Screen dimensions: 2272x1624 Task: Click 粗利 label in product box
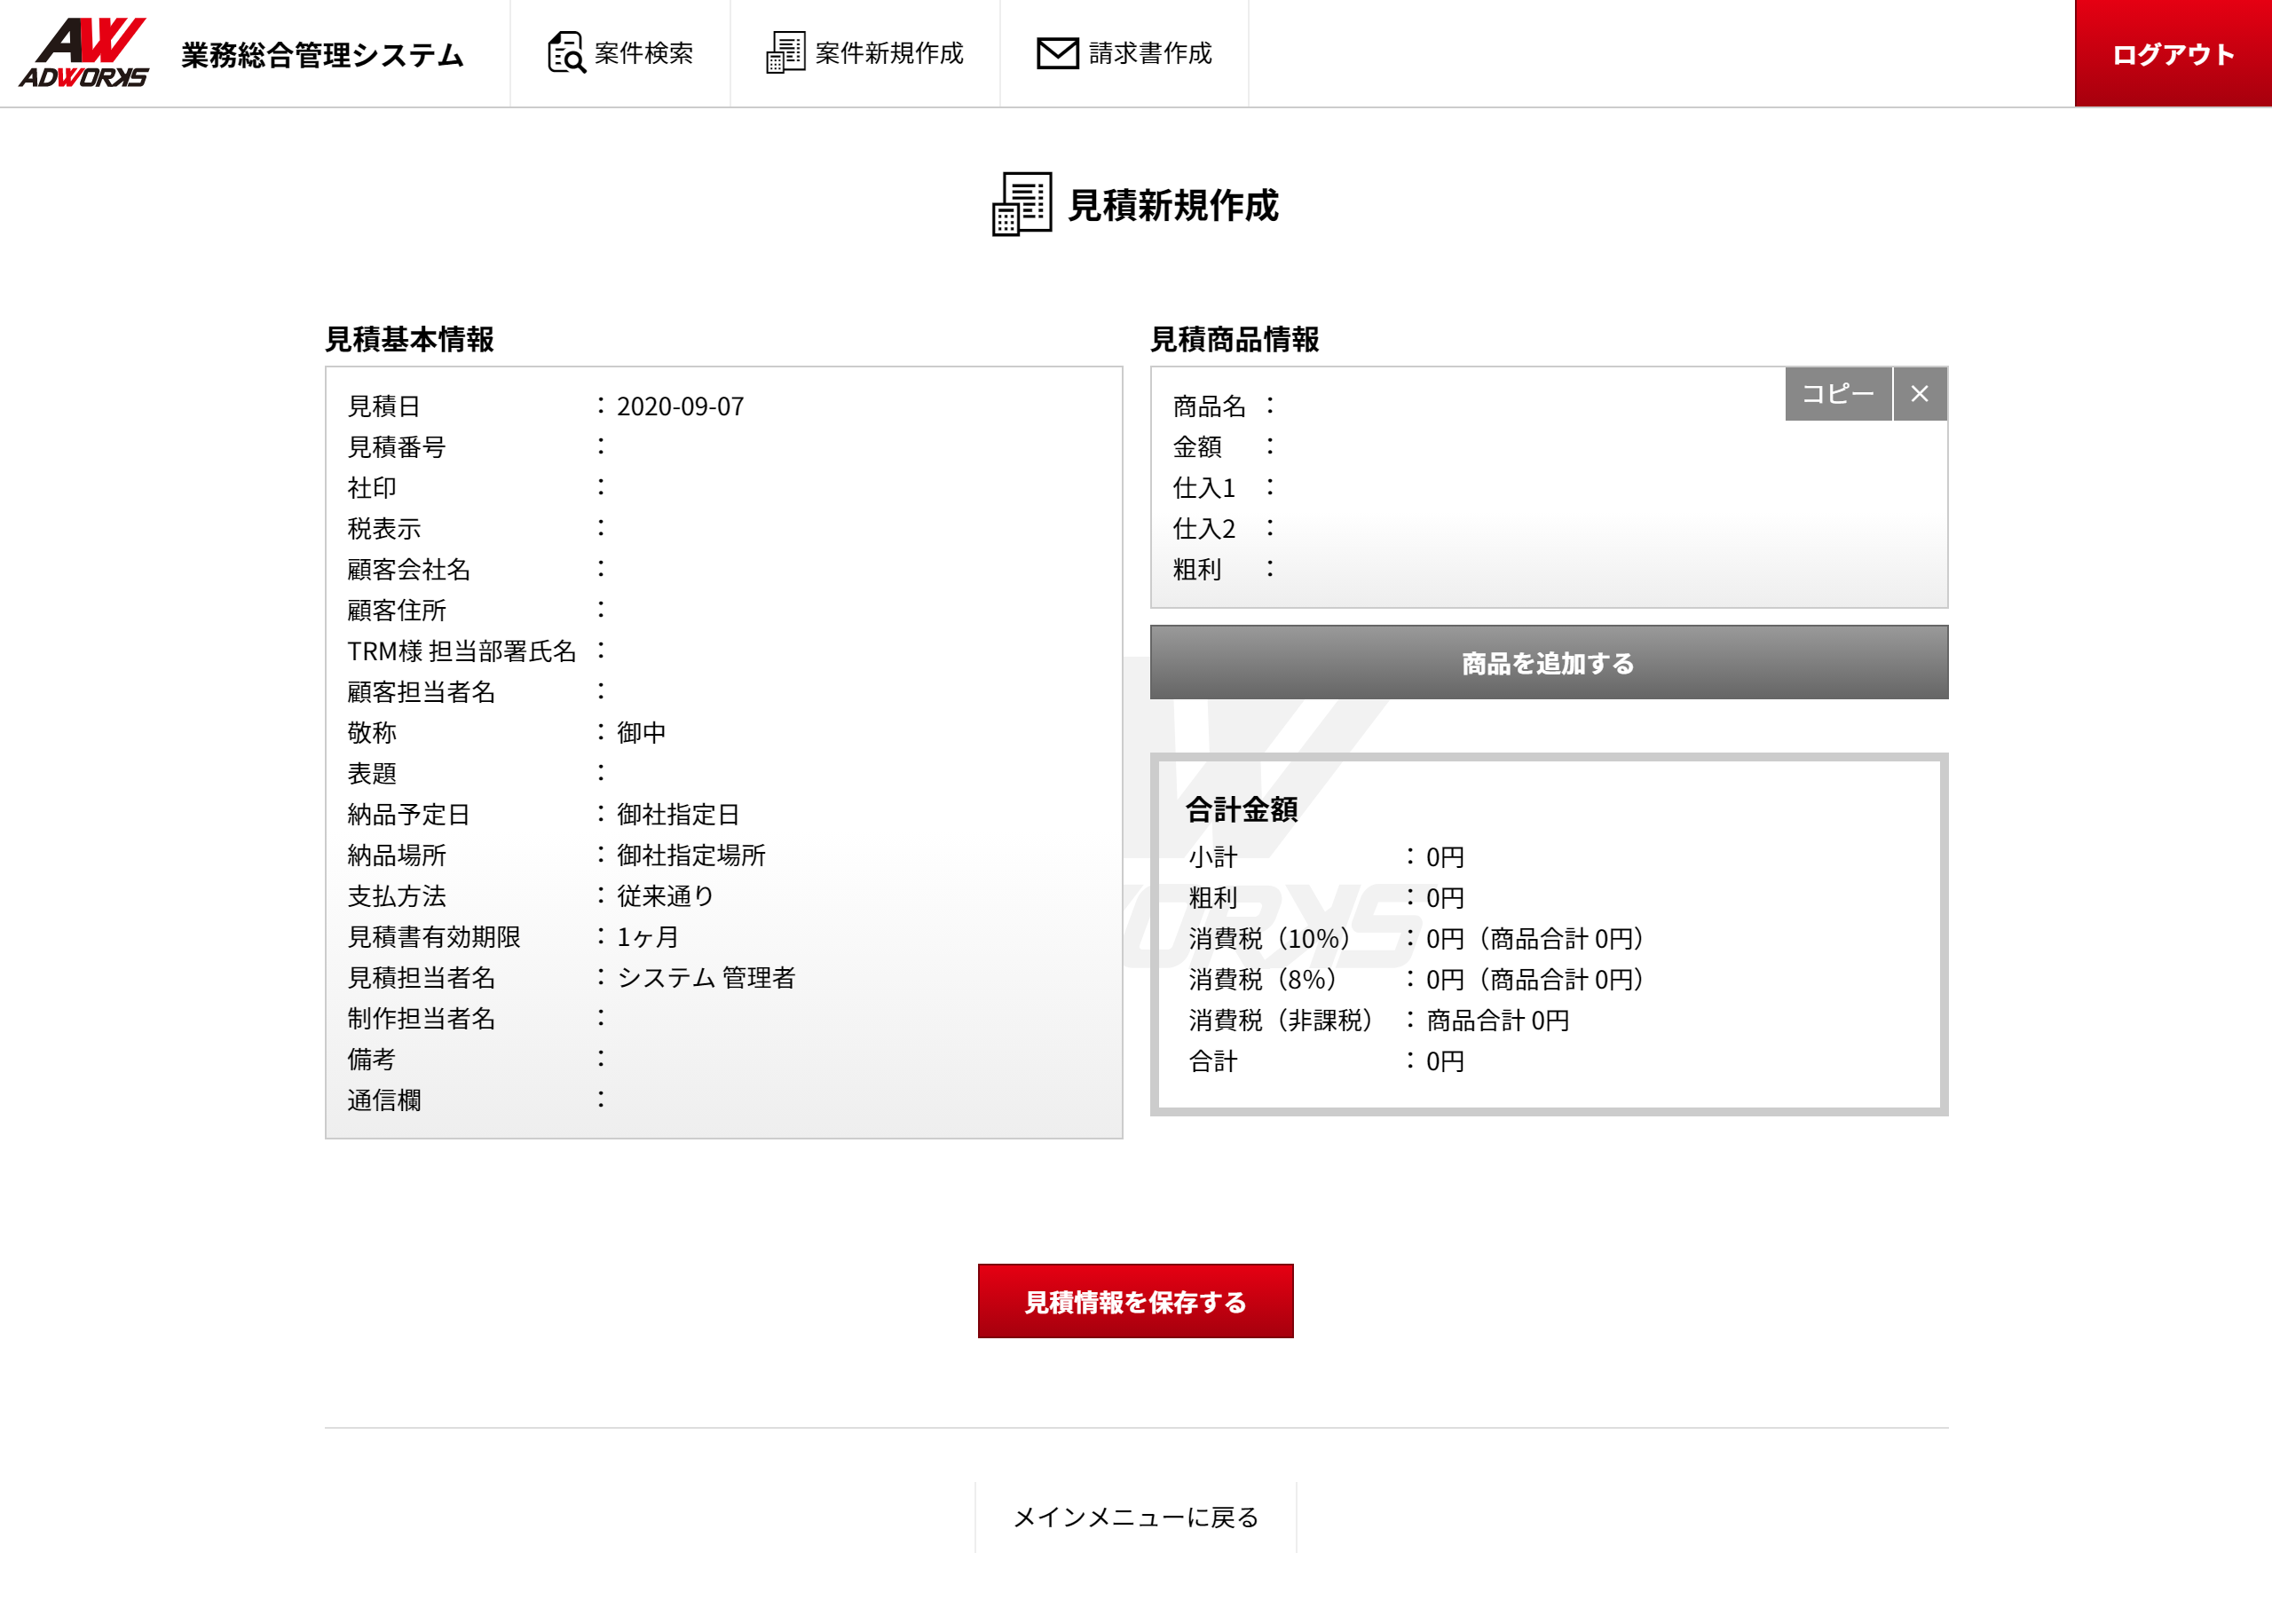(1197, 570)
